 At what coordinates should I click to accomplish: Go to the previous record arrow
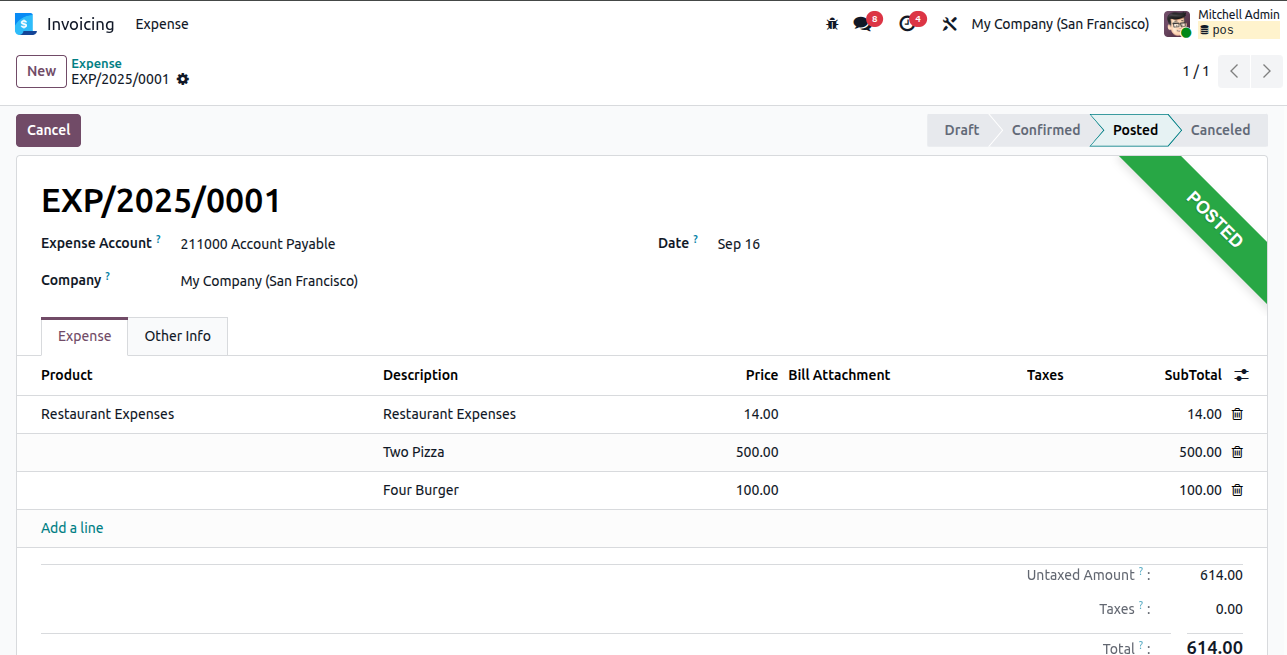click(1234, 71)
